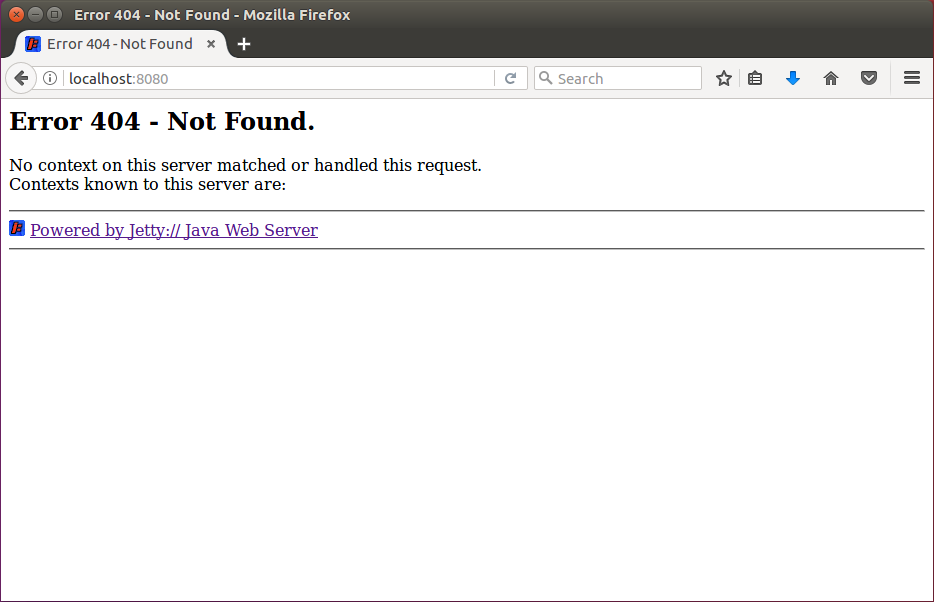The height and width of the screenshot is (602, 934).
Task: Click the Jetty logo beside the link
Action: [x=17, y=228]
